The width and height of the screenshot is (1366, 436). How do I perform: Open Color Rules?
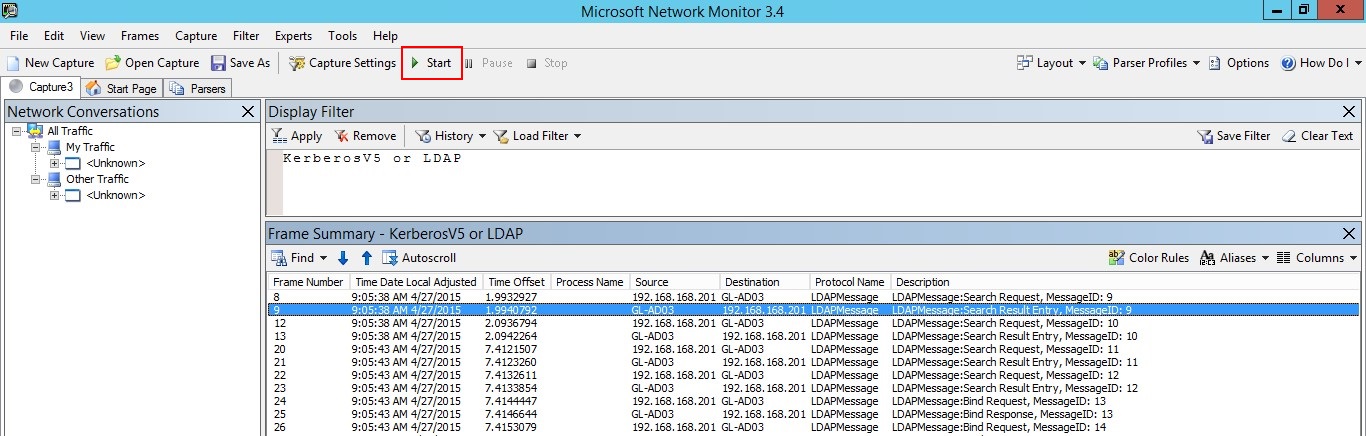[x=1149, y=258]
